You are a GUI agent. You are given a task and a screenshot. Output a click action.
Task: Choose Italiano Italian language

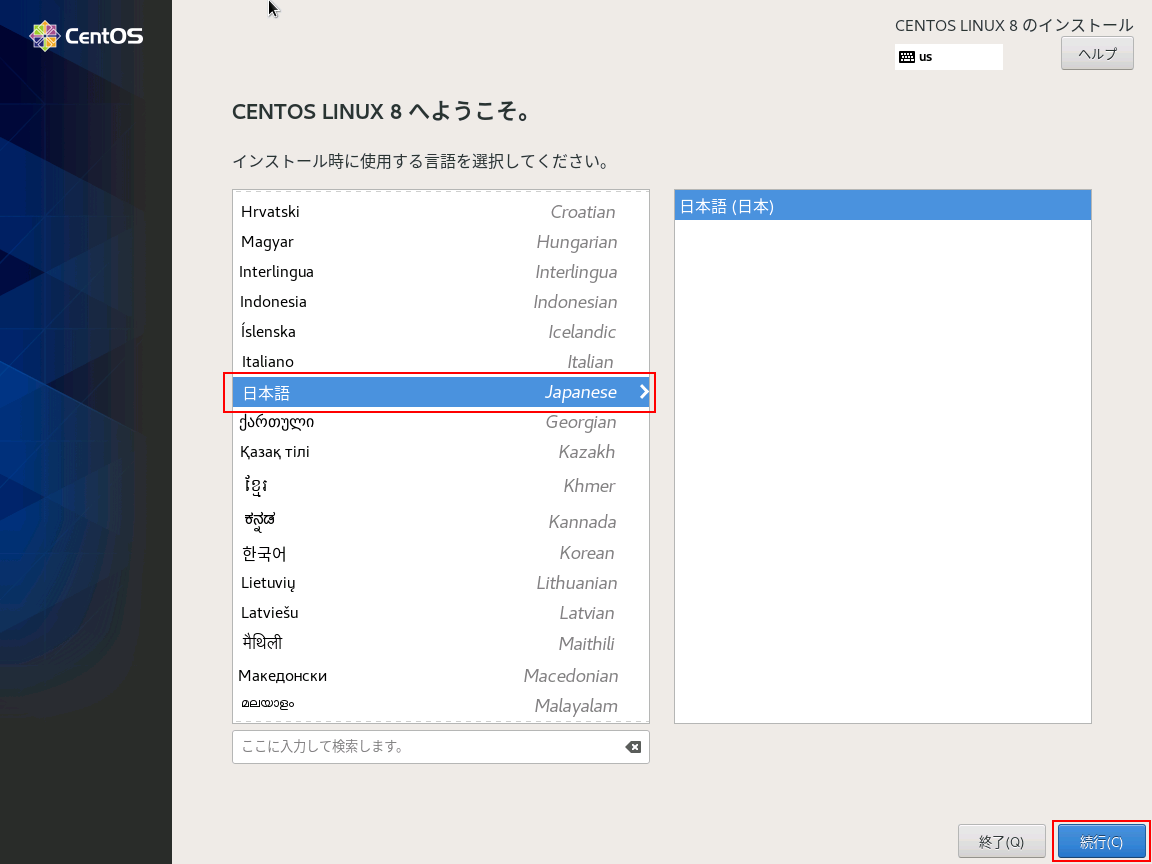(x=440, y=362)
